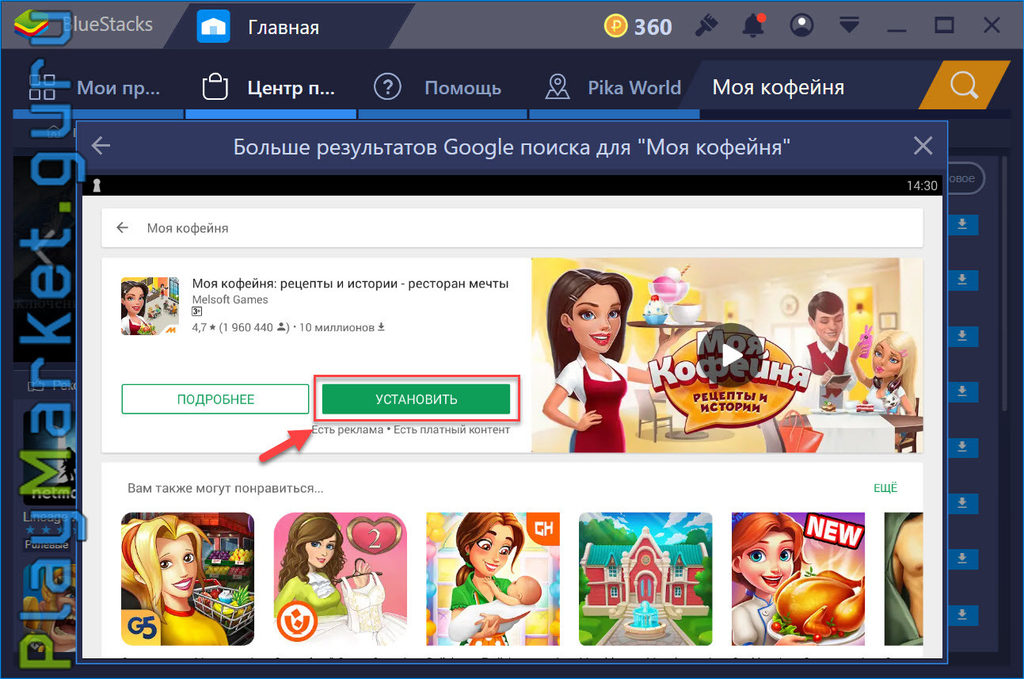Click the orange search magnifier button

point(965,85)
